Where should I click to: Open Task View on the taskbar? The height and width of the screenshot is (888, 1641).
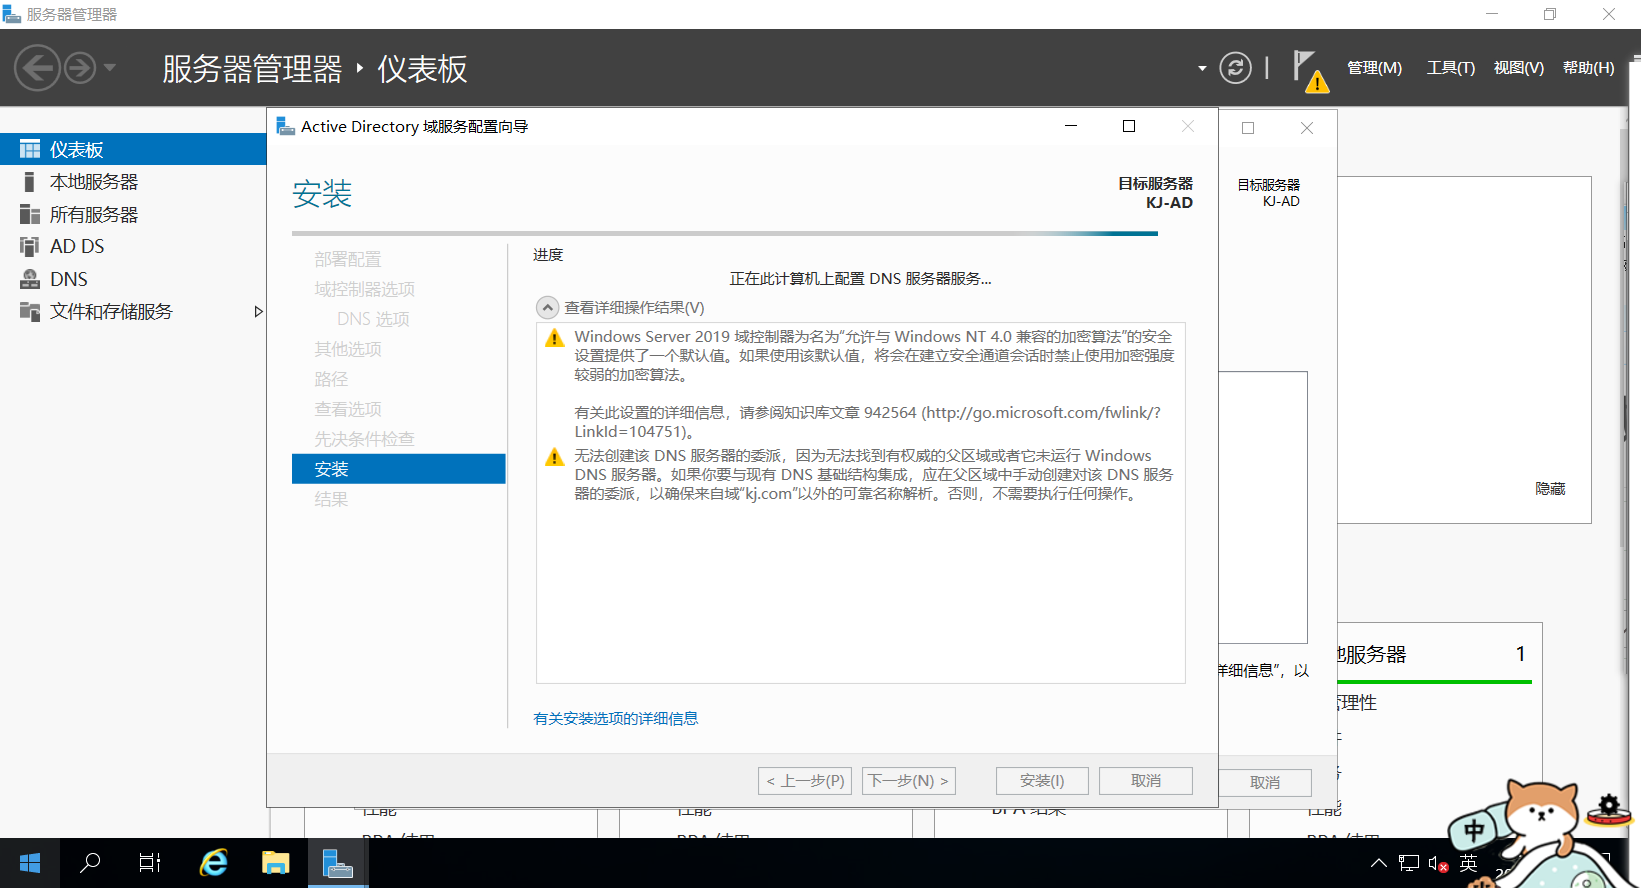tap(150, 863)
